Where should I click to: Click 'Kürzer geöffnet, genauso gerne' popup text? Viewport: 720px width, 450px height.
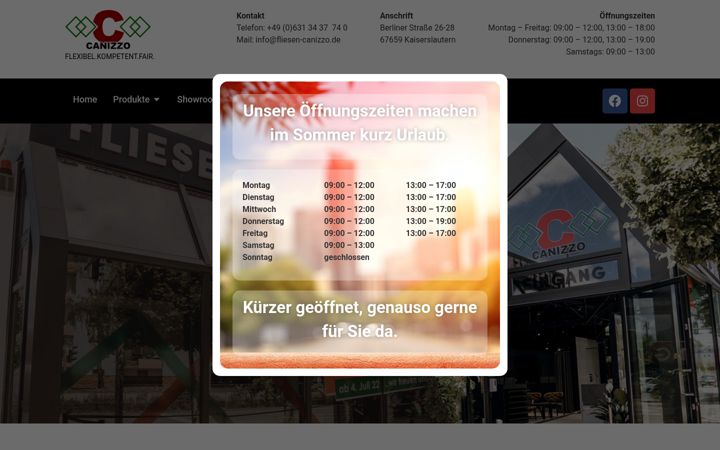coord(360,308)
